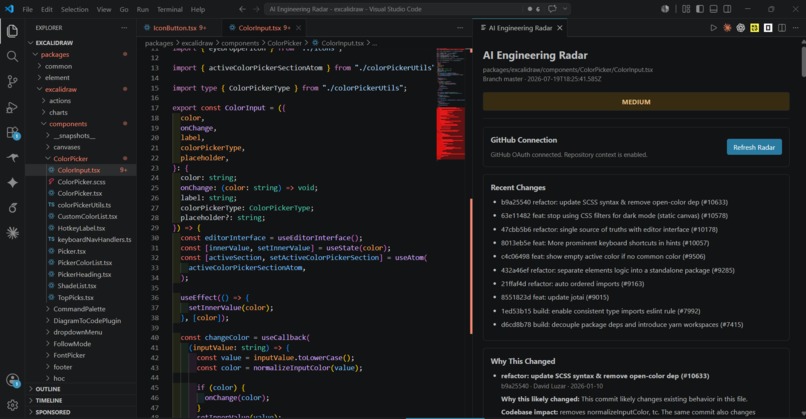Viewport: 806px width, 419px height.
Task: Click the Refresh Radar button
Action: click(754, 147)
